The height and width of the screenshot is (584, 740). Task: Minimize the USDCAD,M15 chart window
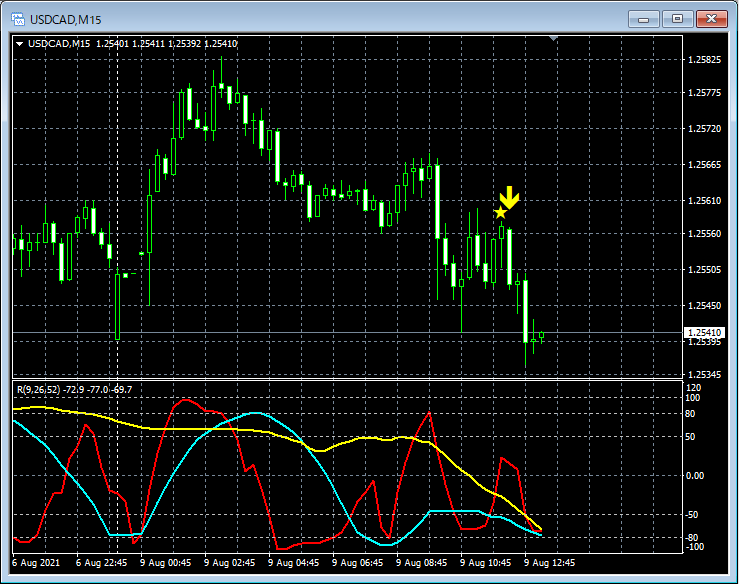(x=643, y=19)
